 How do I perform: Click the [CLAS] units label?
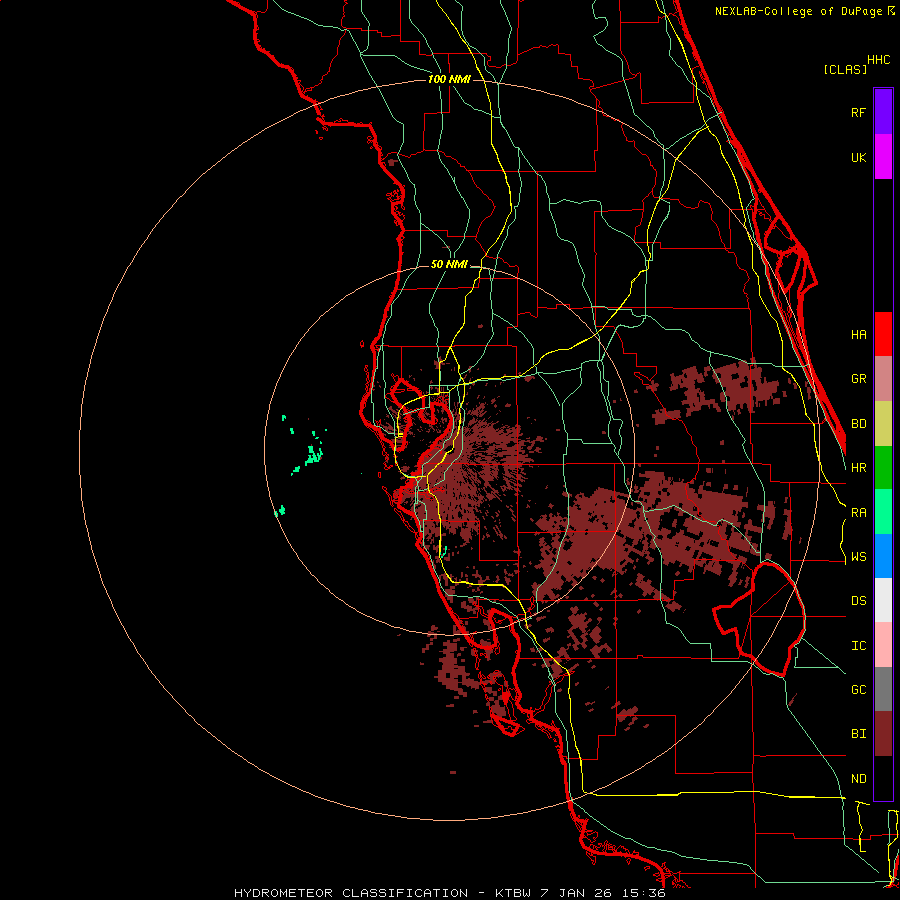tap(845, 69)
